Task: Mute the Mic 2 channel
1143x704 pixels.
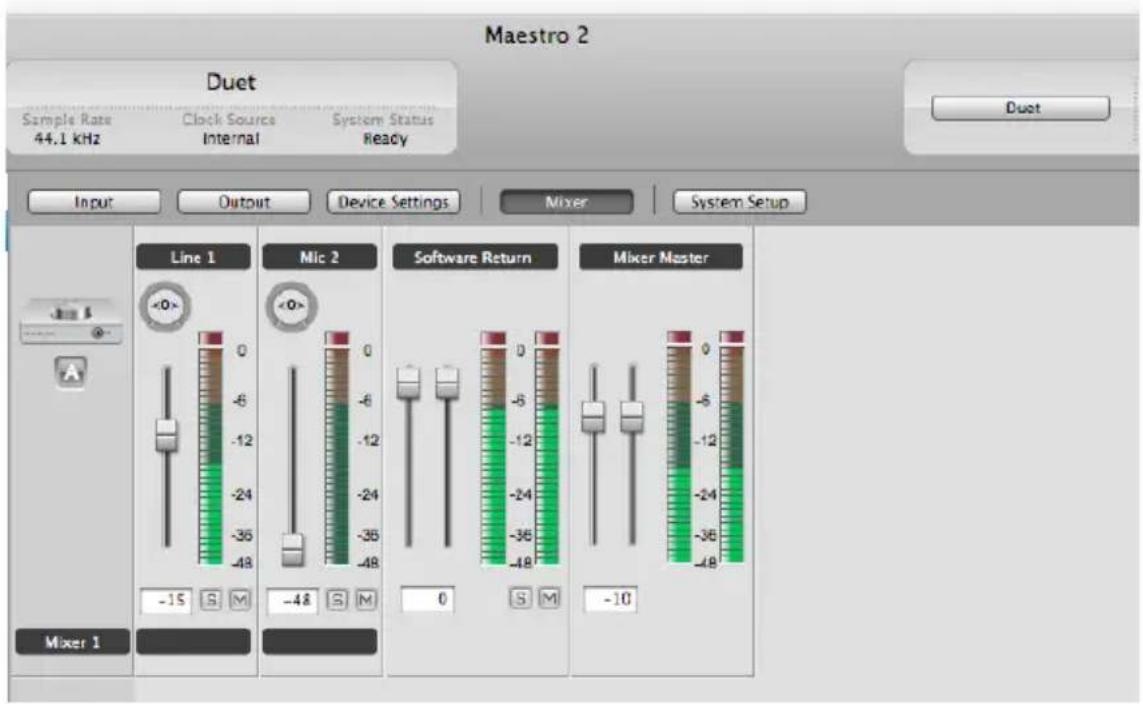Action: tap(366, 600)
